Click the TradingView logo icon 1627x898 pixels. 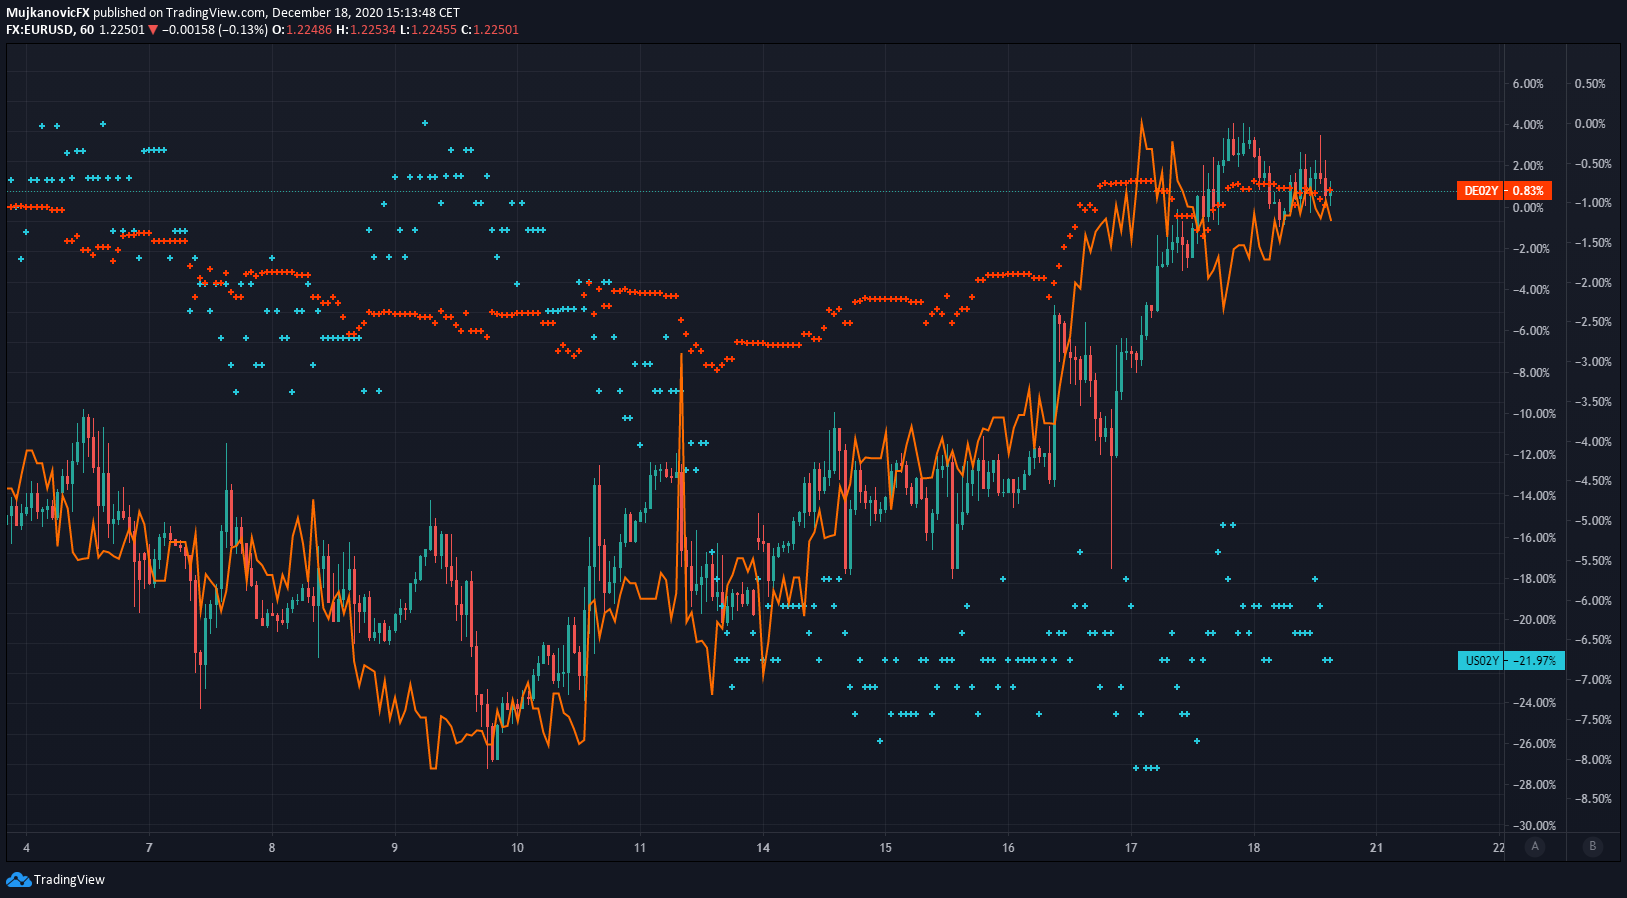pyautogui.click(x=18, y=880)
